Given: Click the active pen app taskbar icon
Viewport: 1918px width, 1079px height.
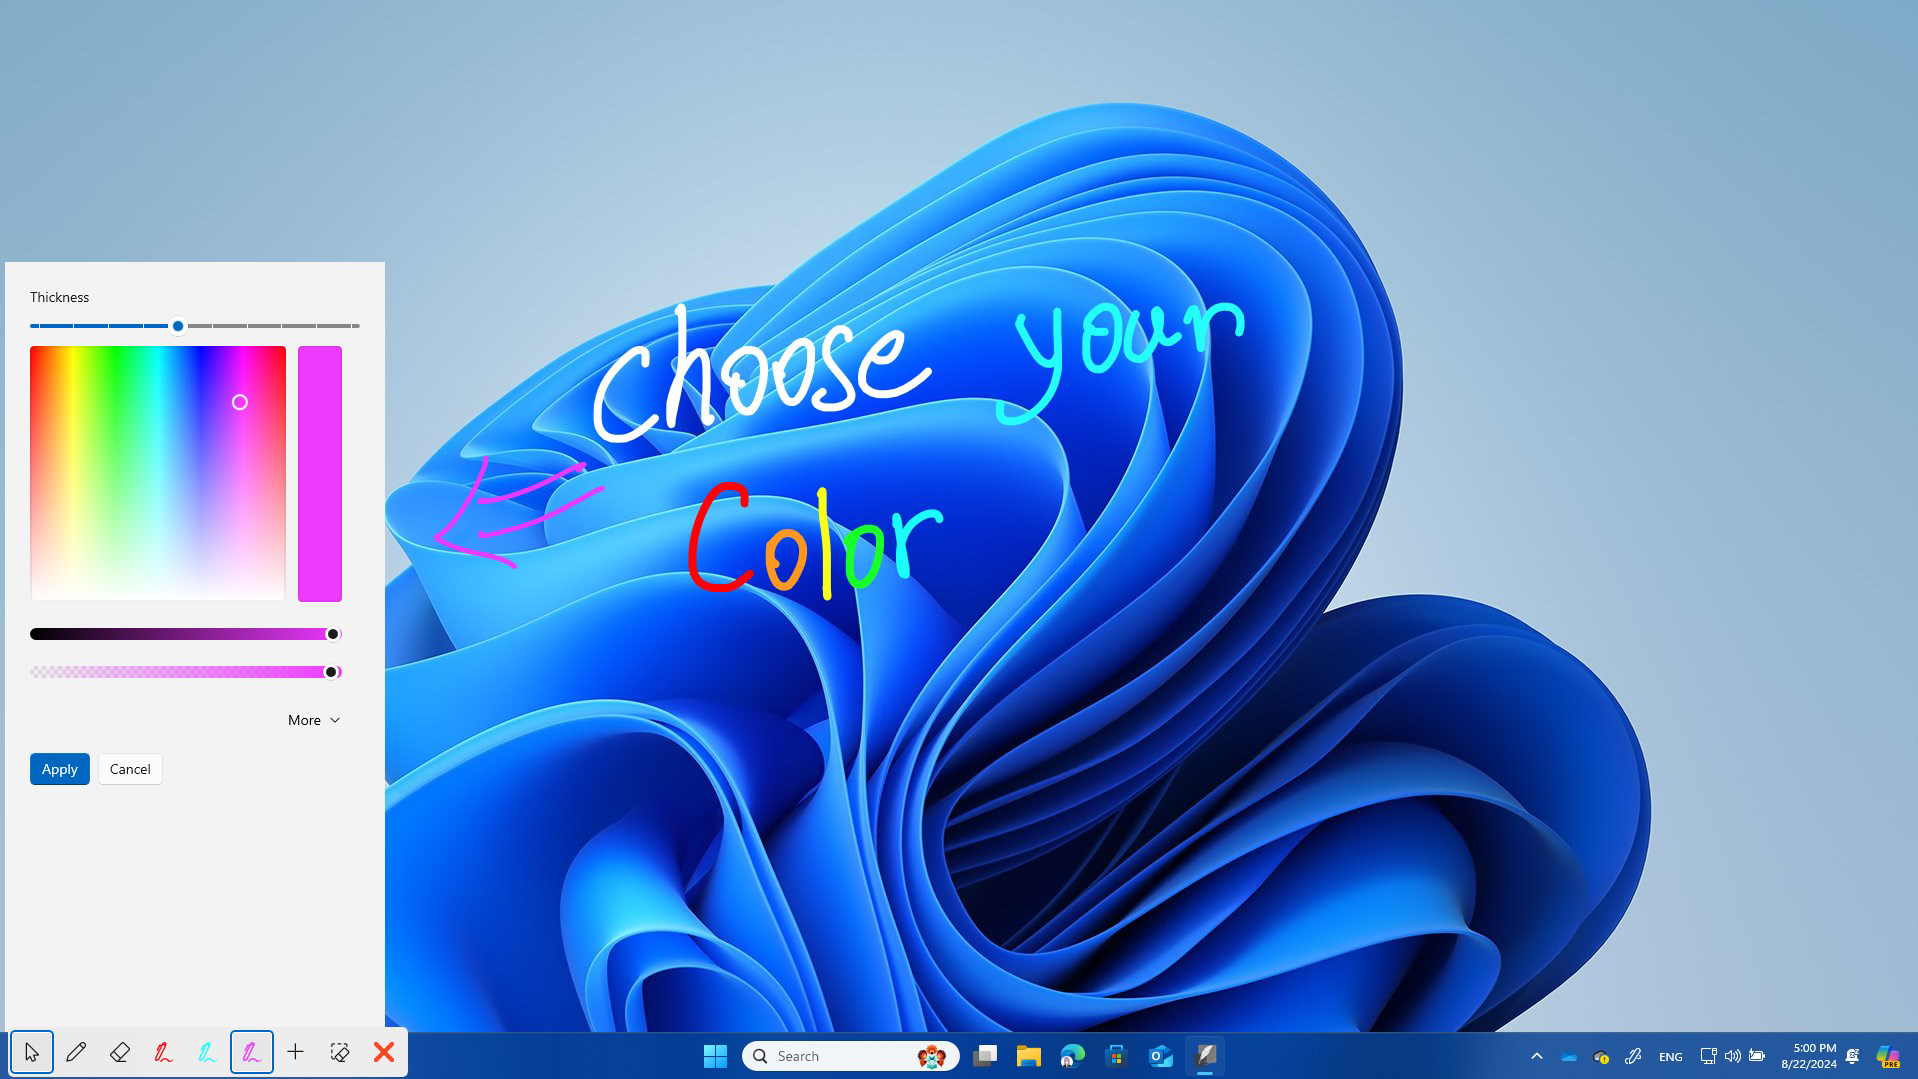Looking at the screenshot, I should pos(1205,1056).
